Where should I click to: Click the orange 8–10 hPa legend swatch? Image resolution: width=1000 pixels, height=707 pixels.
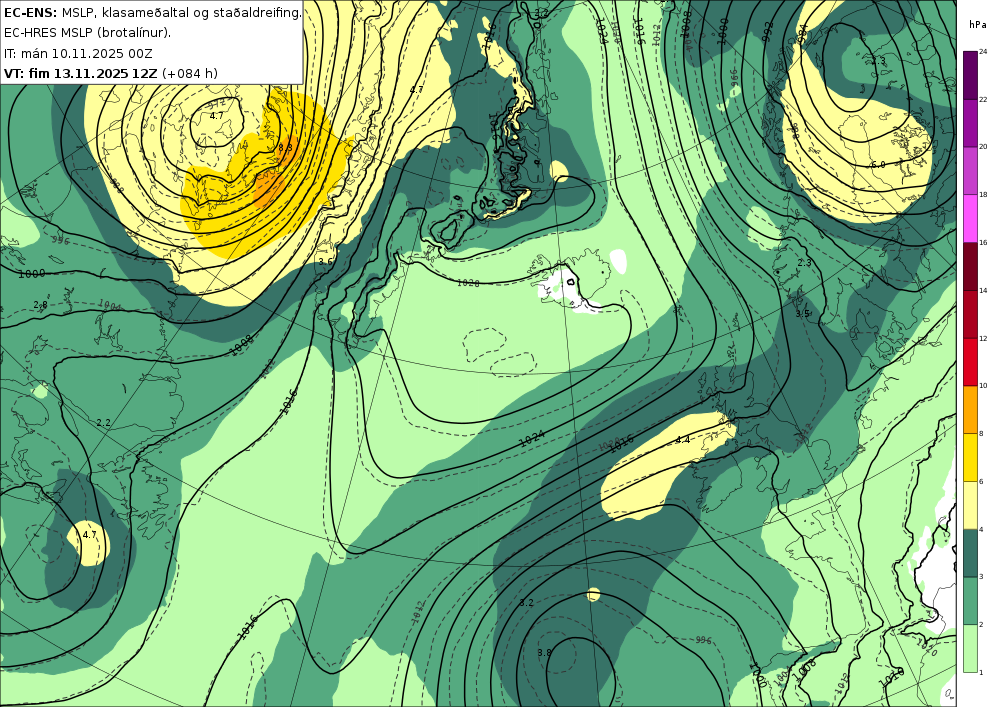coord(970,409)
